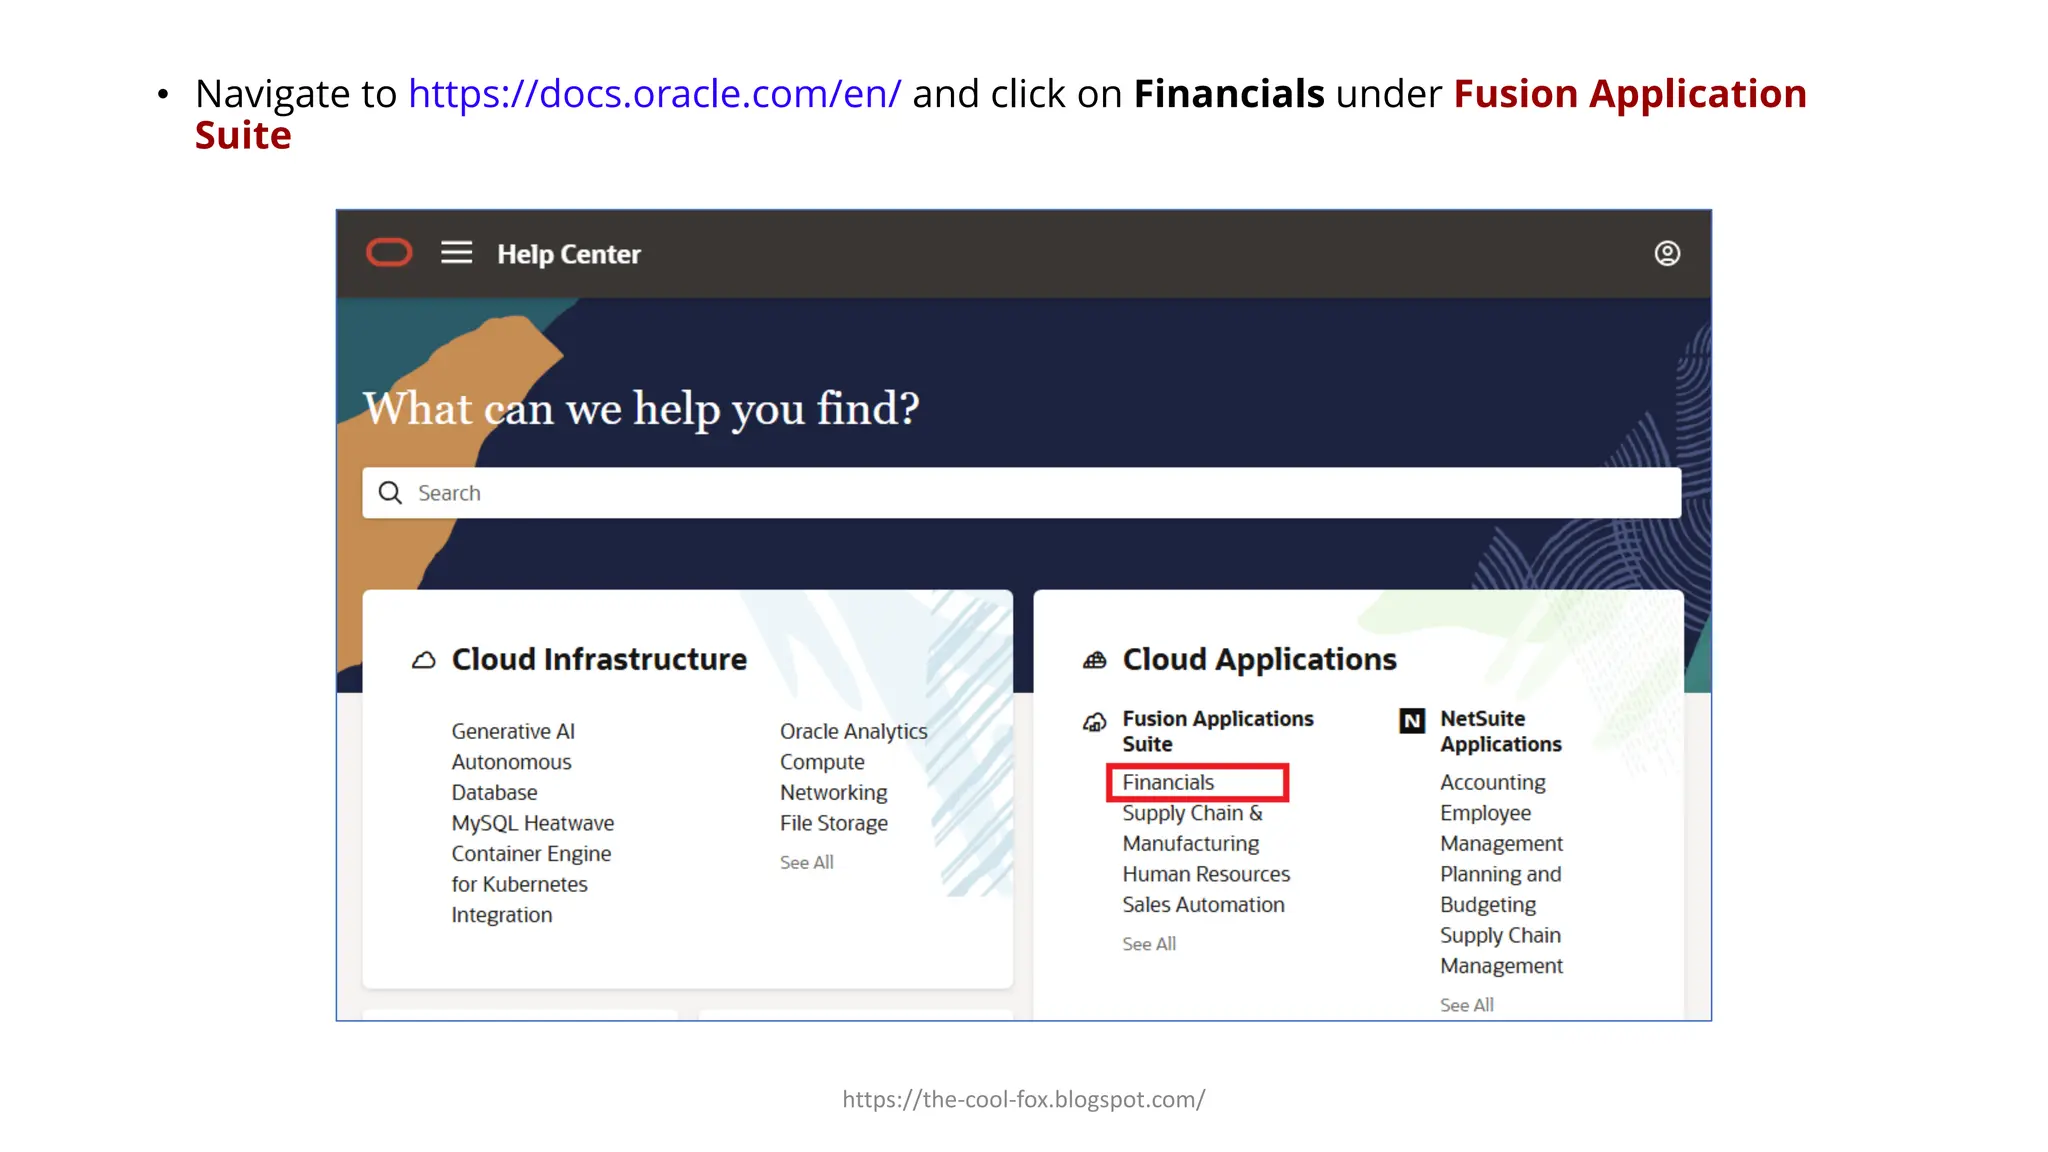The image size is (2048, 1152).
Task: Open NetSuite Supply Chain Management link
Action: point(1501,950)
